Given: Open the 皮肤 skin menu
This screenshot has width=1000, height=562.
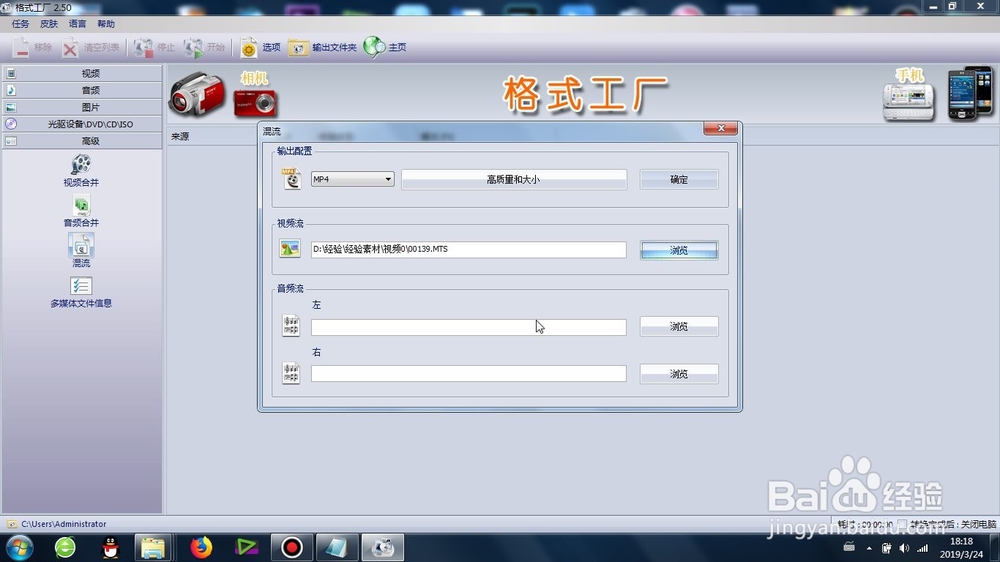Looking at the screenshot, I should (x=49, y=24).
